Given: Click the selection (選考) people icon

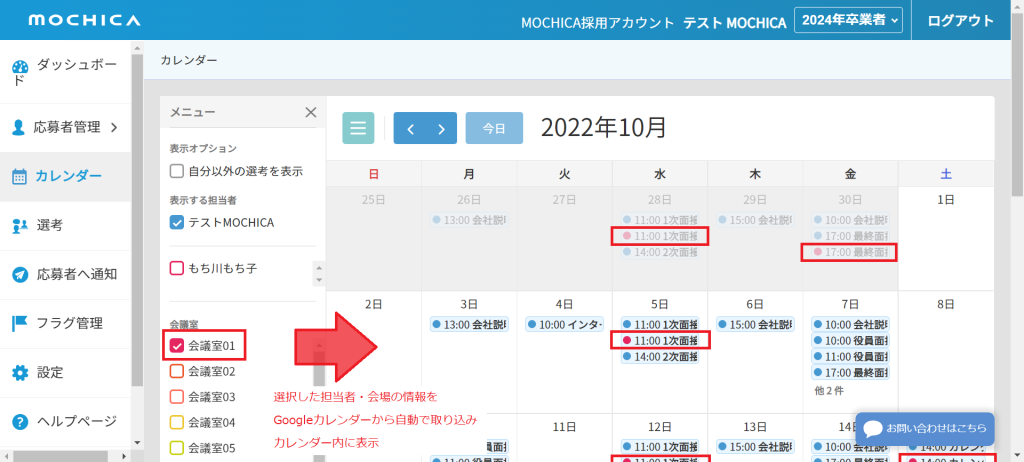Looking at the screenshot, I should (19, 226).
